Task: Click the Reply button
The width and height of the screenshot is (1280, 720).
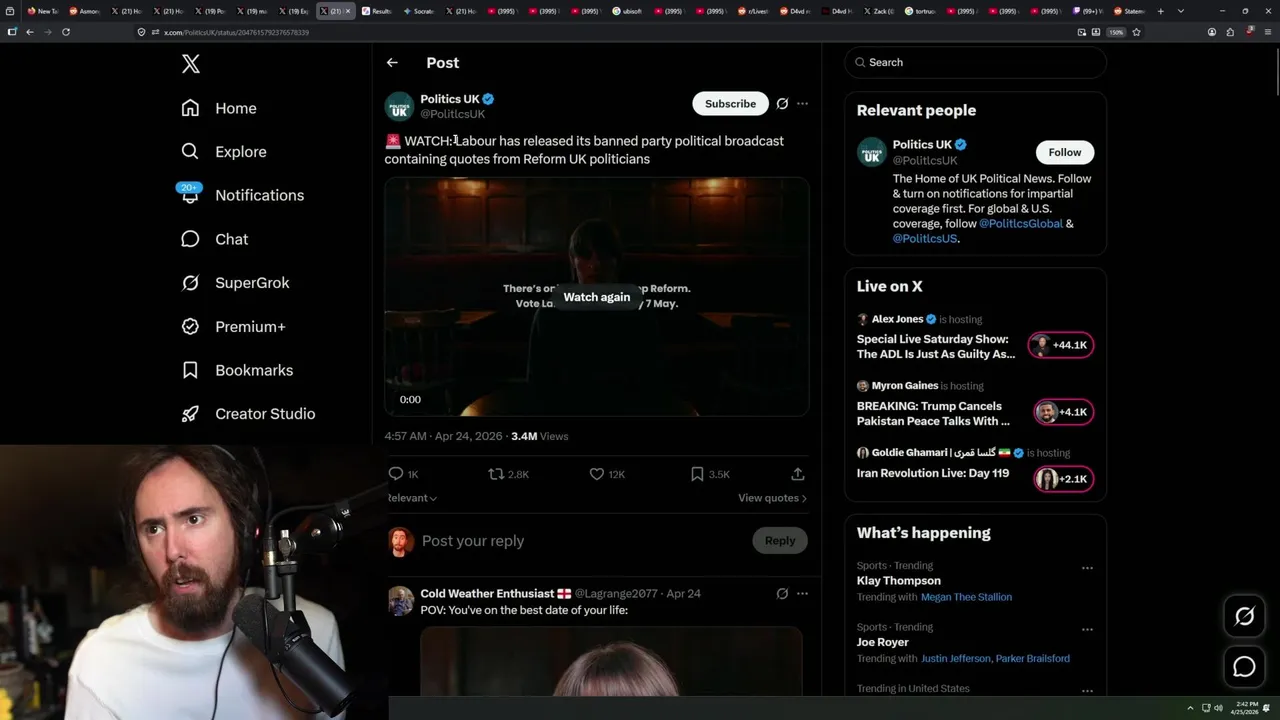Action: pos(780,541)
